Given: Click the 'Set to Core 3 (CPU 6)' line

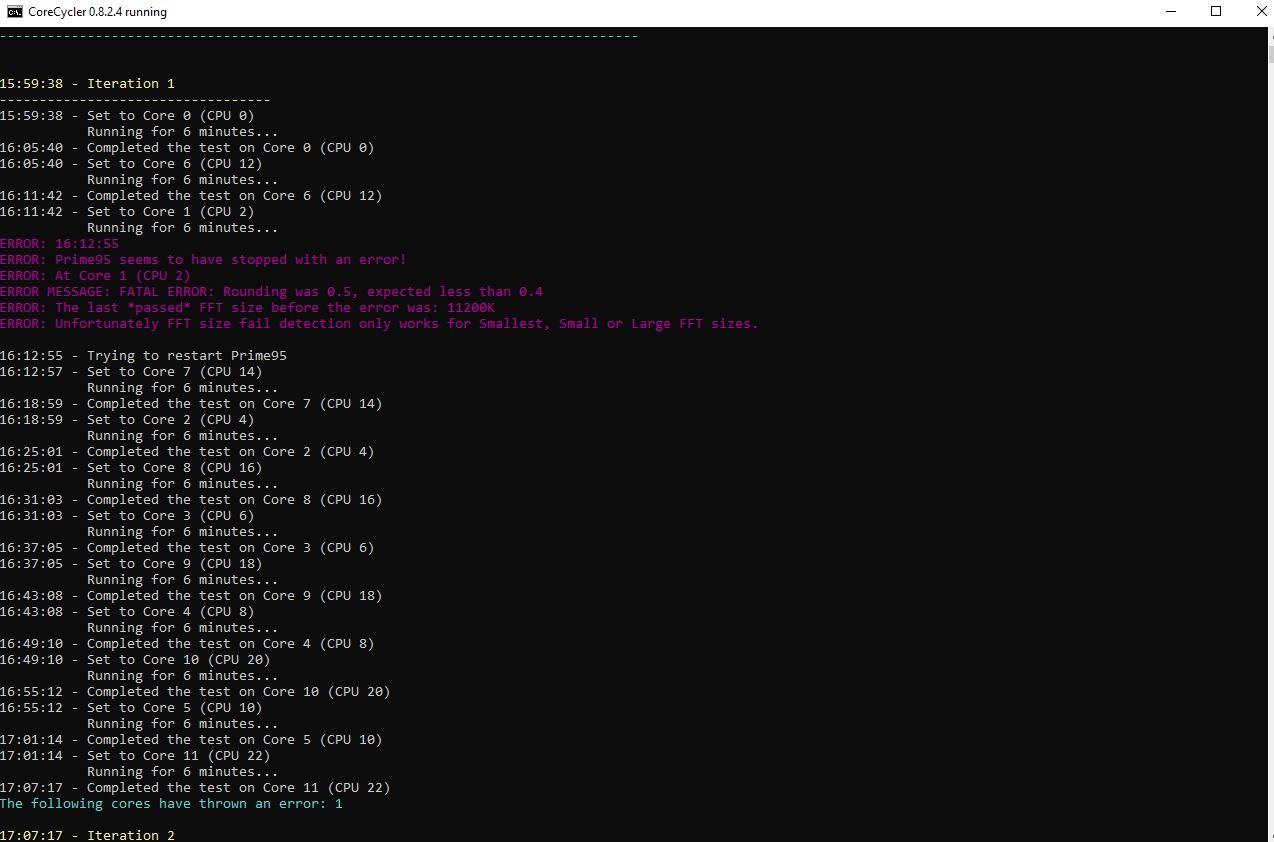Looking at the screenshot, I should pyautogui.click(x=127, y=516).
